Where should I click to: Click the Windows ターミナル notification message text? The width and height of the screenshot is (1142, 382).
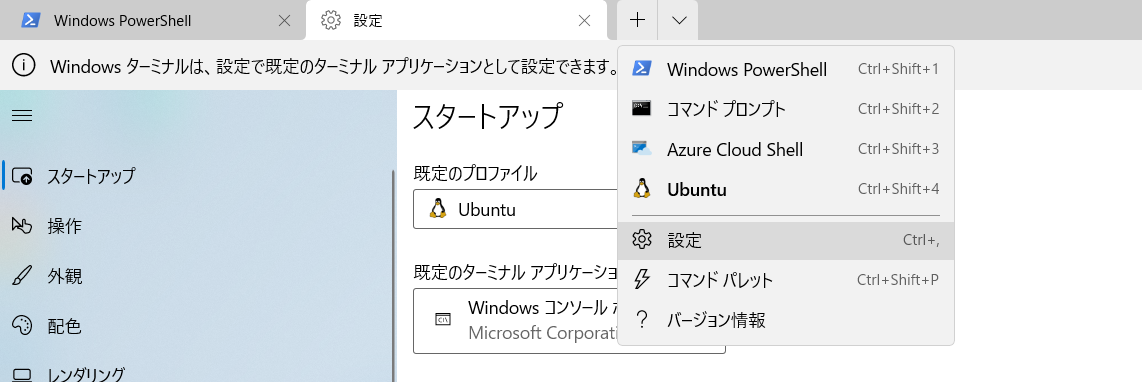pyautogui.click(x=334, y=67)
